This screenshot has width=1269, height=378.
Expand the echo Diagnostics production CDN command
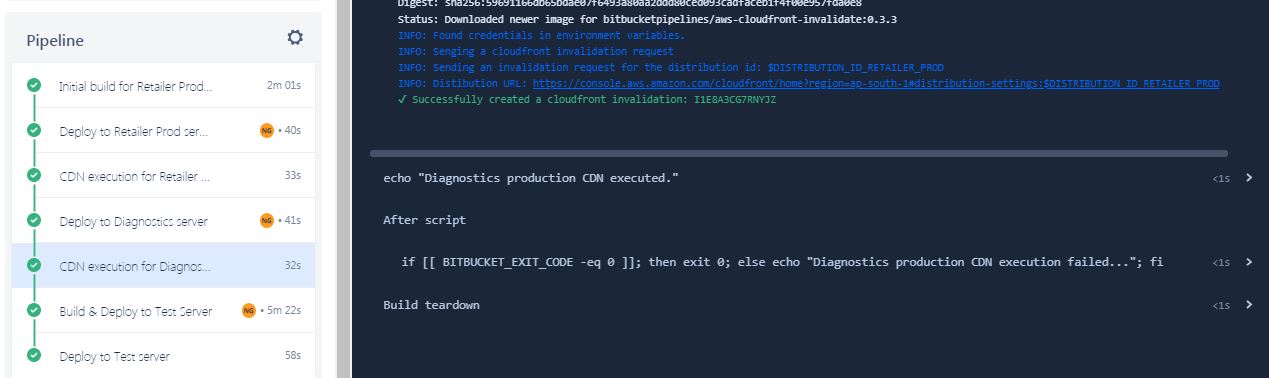pyautogui.click(x=1249, y=178)
